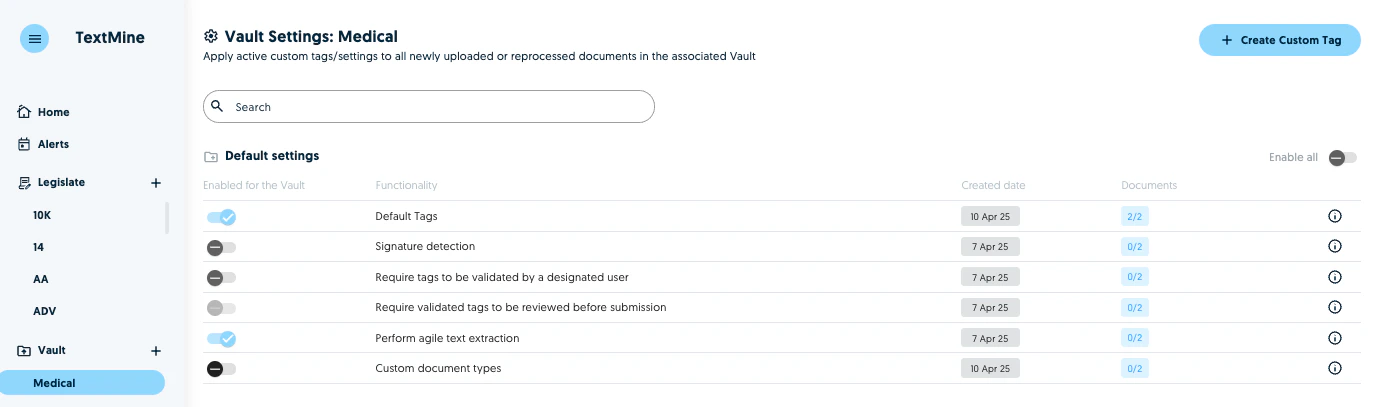Switch on the Enable all toggle
The height and width of the screenshot is (407, 1381).
(1342, 158)
